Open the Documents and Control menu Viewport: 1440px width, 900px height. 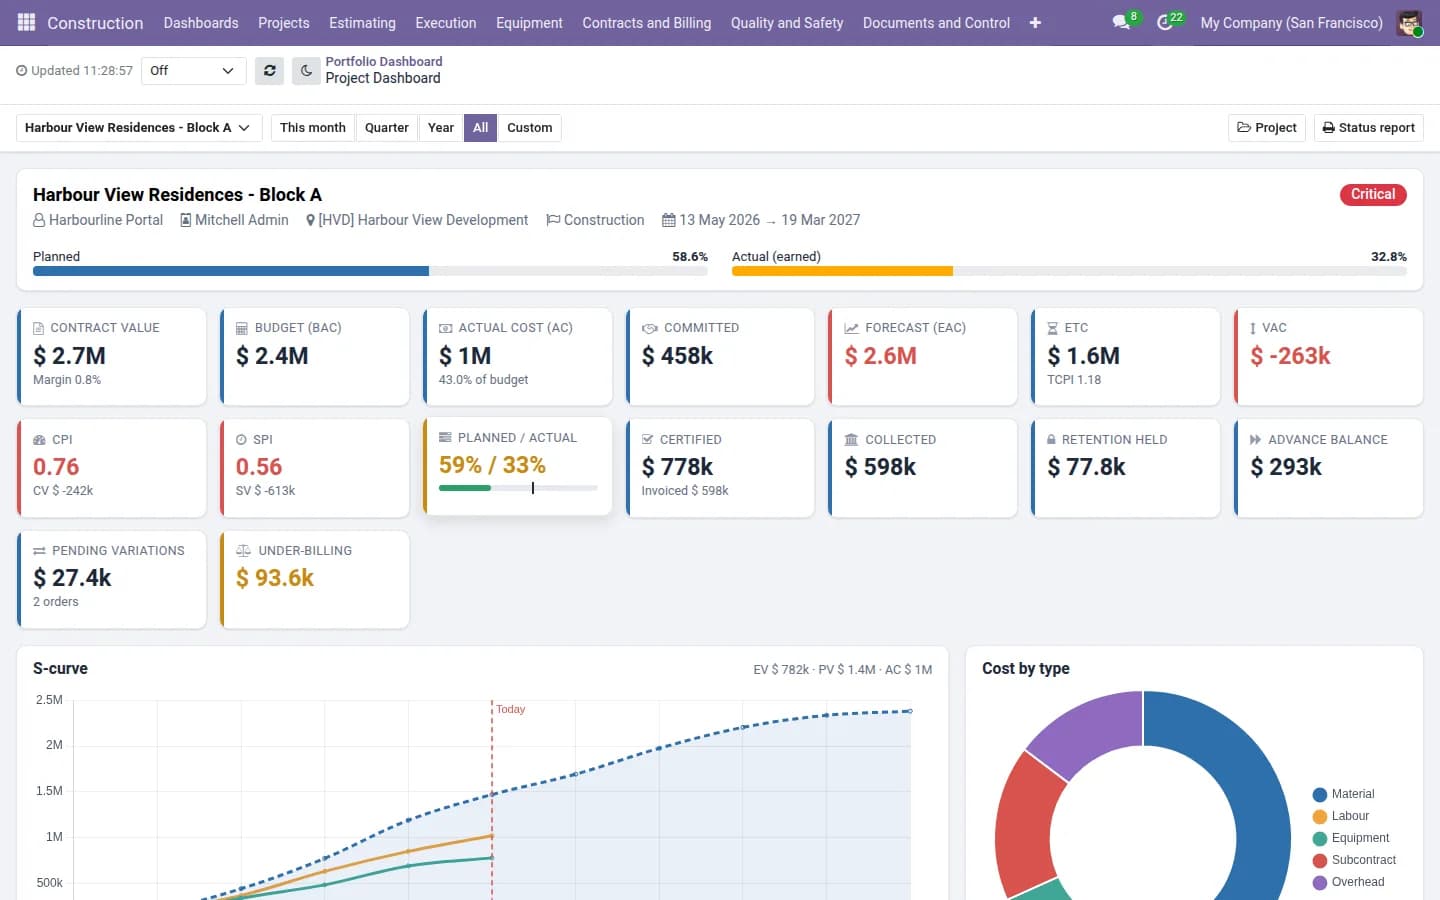[936, 22]
